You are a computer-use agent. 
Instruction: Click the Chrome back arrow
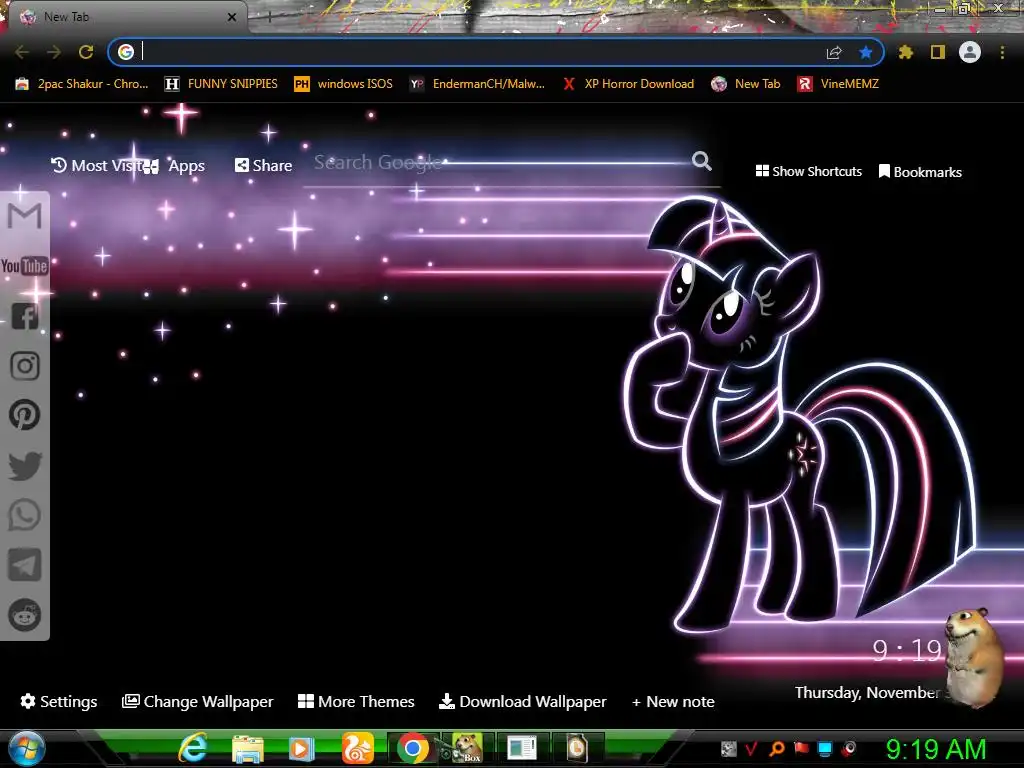tap(22, 52)
